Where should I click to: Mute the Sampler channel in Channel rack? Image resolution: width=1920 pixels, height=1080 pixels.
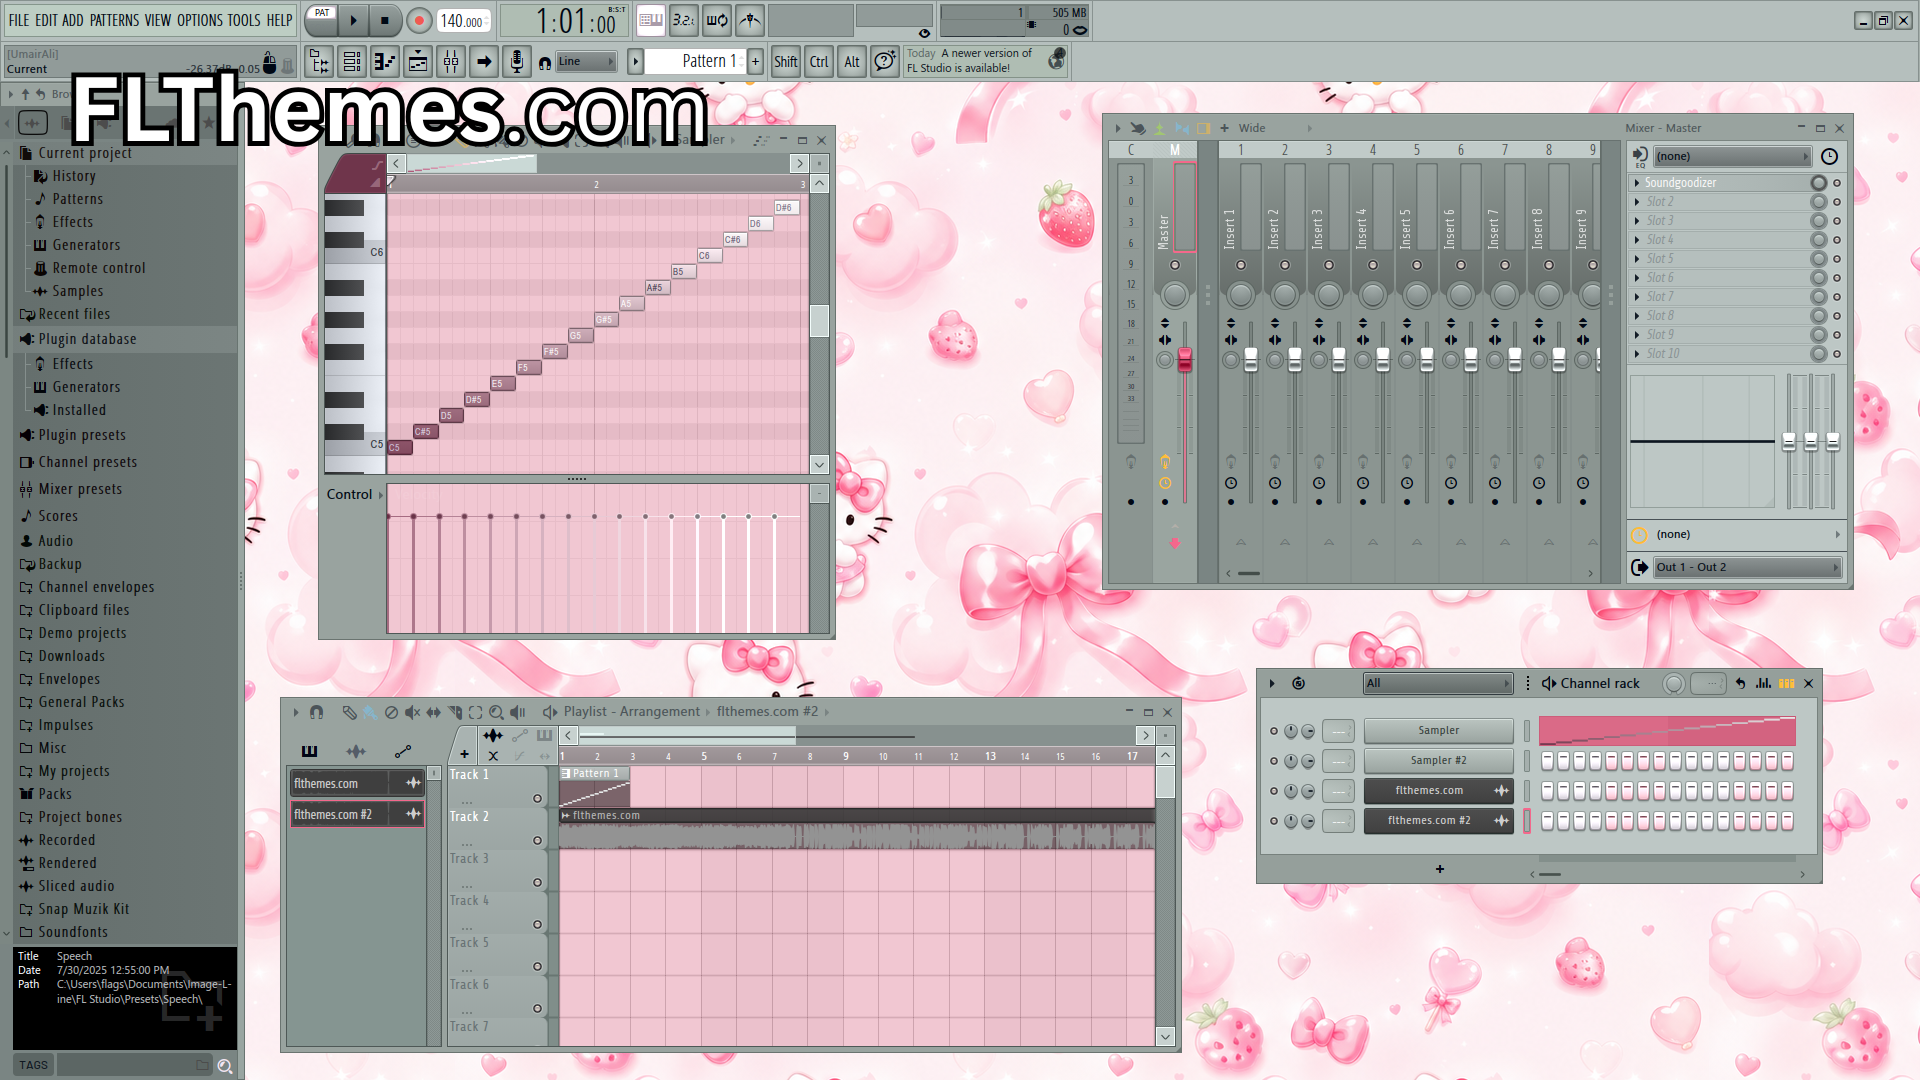coord(1273,731)
